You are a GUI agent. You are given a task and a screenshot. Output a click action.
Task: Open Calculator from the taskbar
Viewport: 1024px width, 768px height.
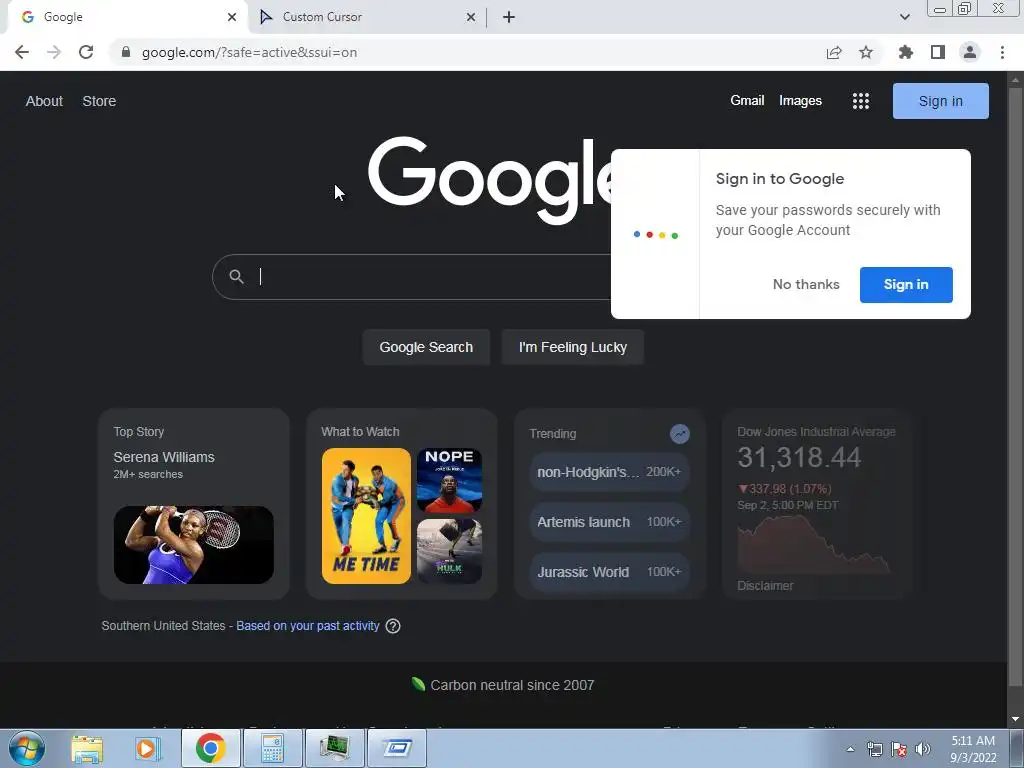click(272, 748)
